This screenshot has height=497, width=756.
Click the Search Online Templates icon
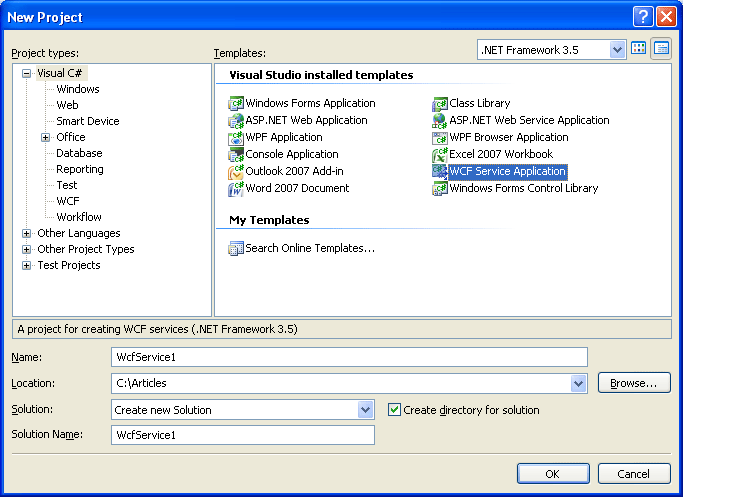click(236, 248)
